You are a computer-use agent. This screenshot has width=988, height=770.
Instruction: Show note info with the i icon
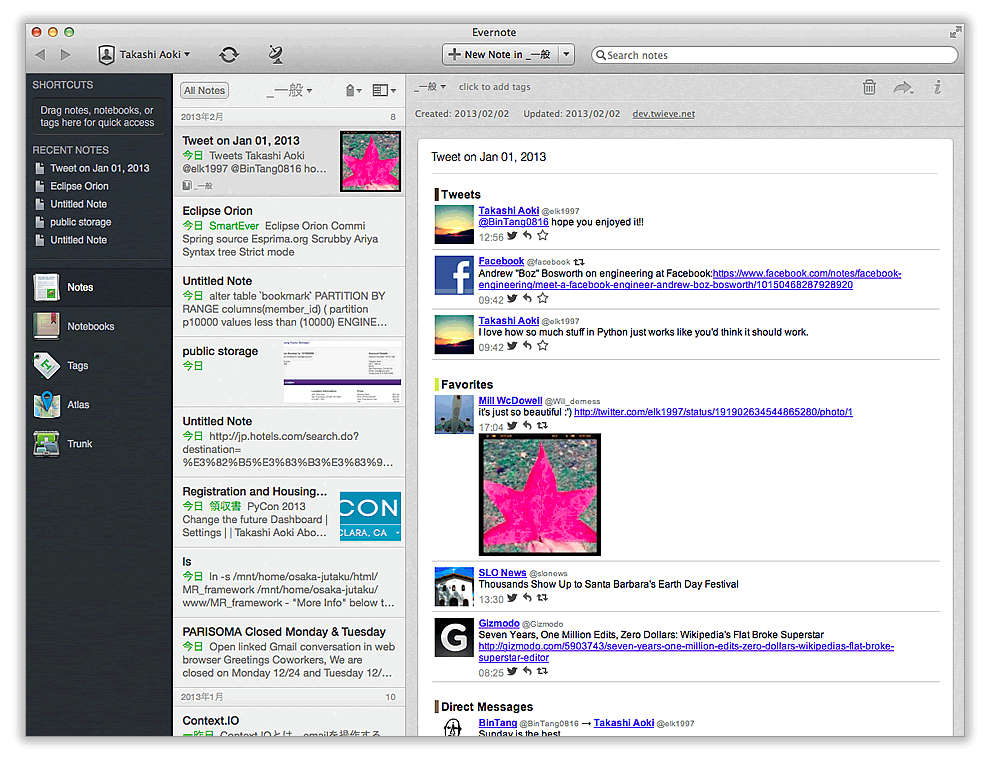(x=938, y=87)
